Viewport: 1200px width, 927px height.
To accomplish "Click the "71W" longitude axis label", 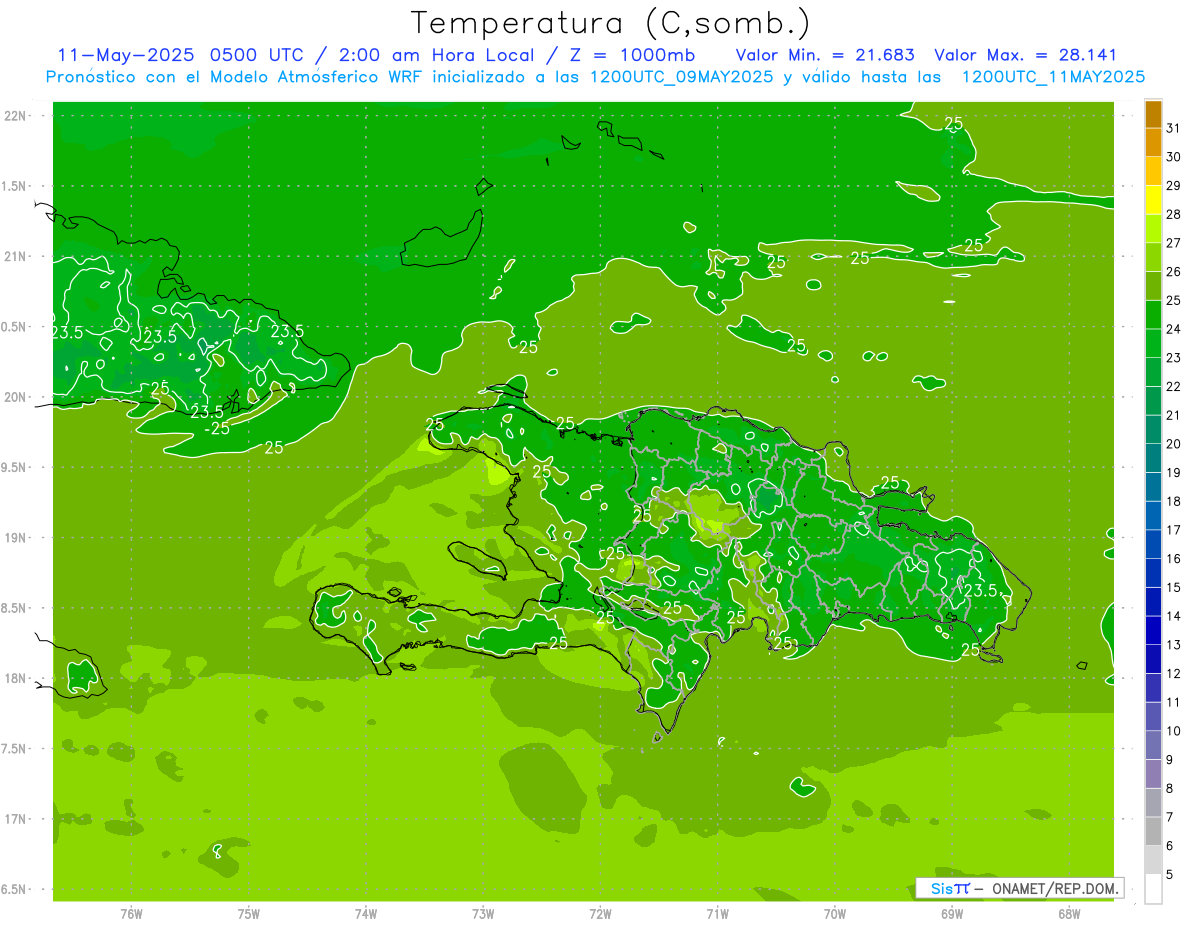I will [x=717, y=914].
